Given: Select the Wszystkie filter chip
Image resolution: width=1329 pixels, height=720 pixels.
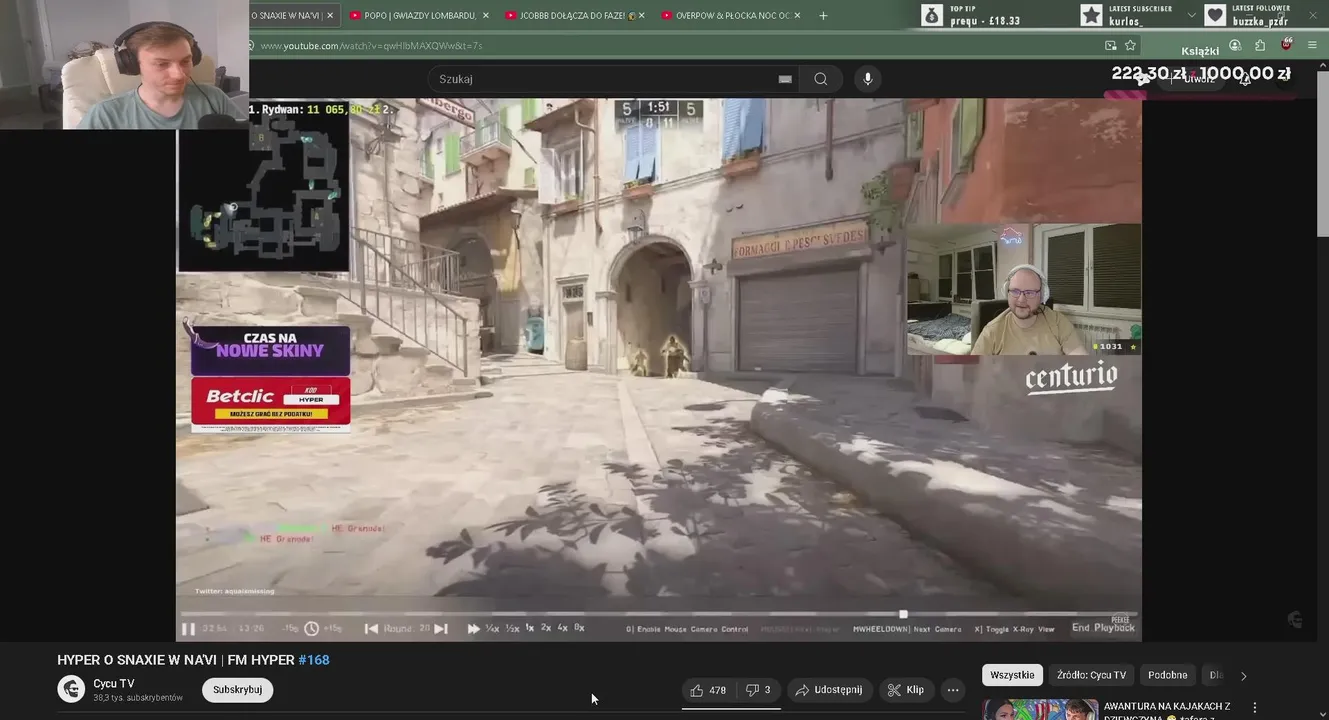Looking at the screenshot, I should coord(1012,675).
